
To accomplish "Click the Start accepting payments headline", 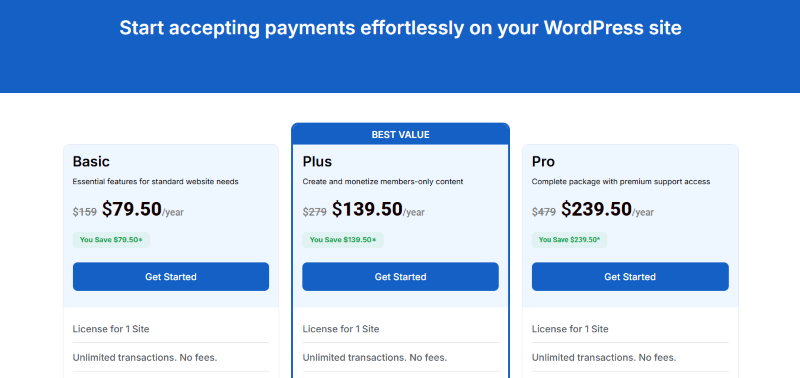I will pyautogui.click(x=401, y=28).
